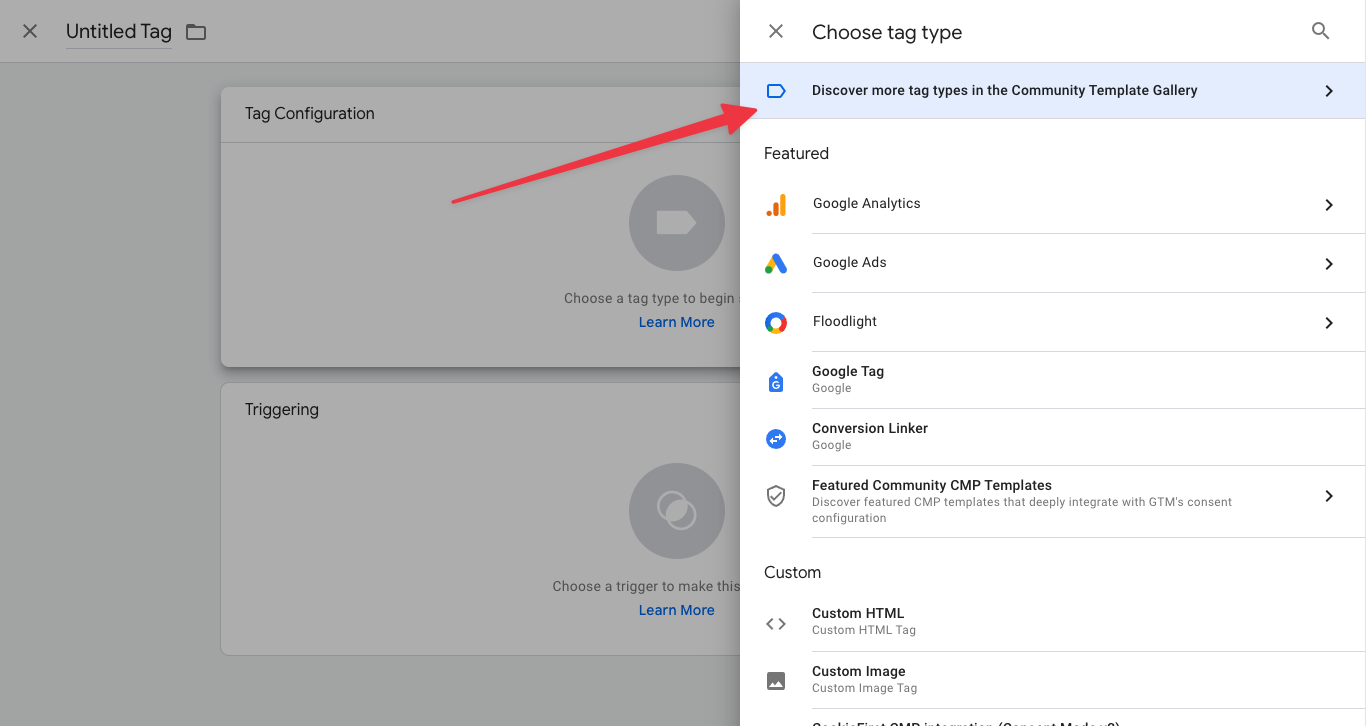Click the tag placeholder icon in Tag Configuration
1366x726 pixels.
point(677,223)
